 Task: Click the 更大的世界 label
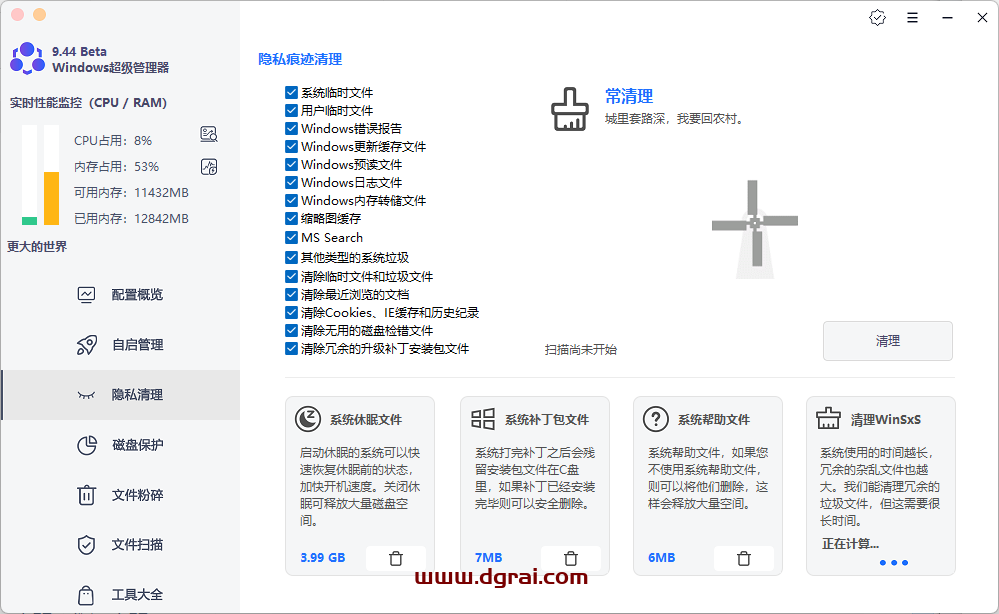click(x=37, y=246)
